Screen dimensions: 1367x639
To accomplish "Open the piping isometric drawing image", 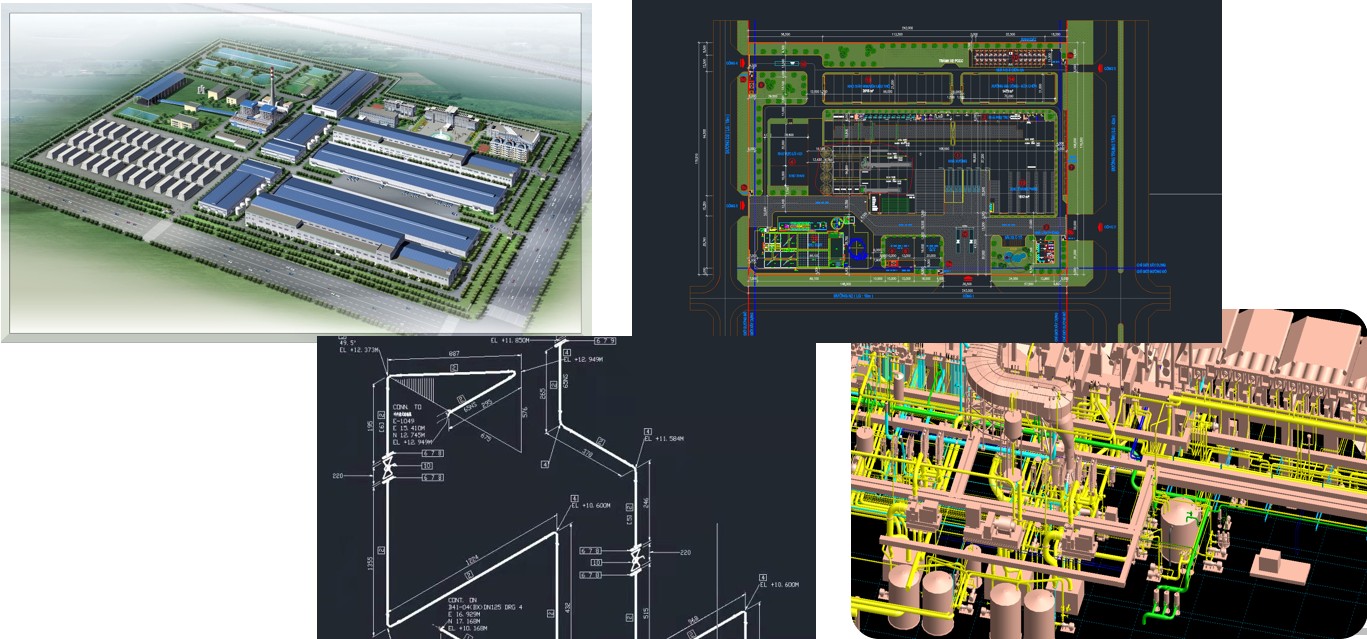I will coord(565,490).
